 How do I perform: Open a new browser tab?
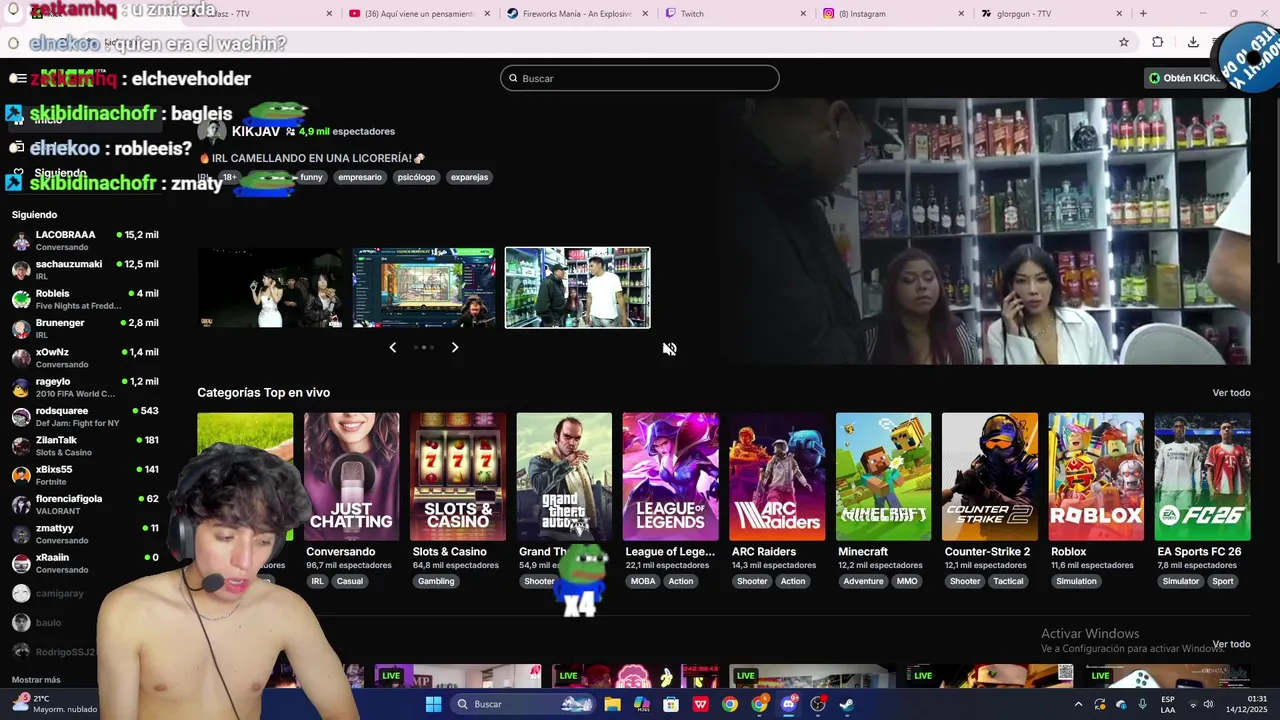(1143, 13)
